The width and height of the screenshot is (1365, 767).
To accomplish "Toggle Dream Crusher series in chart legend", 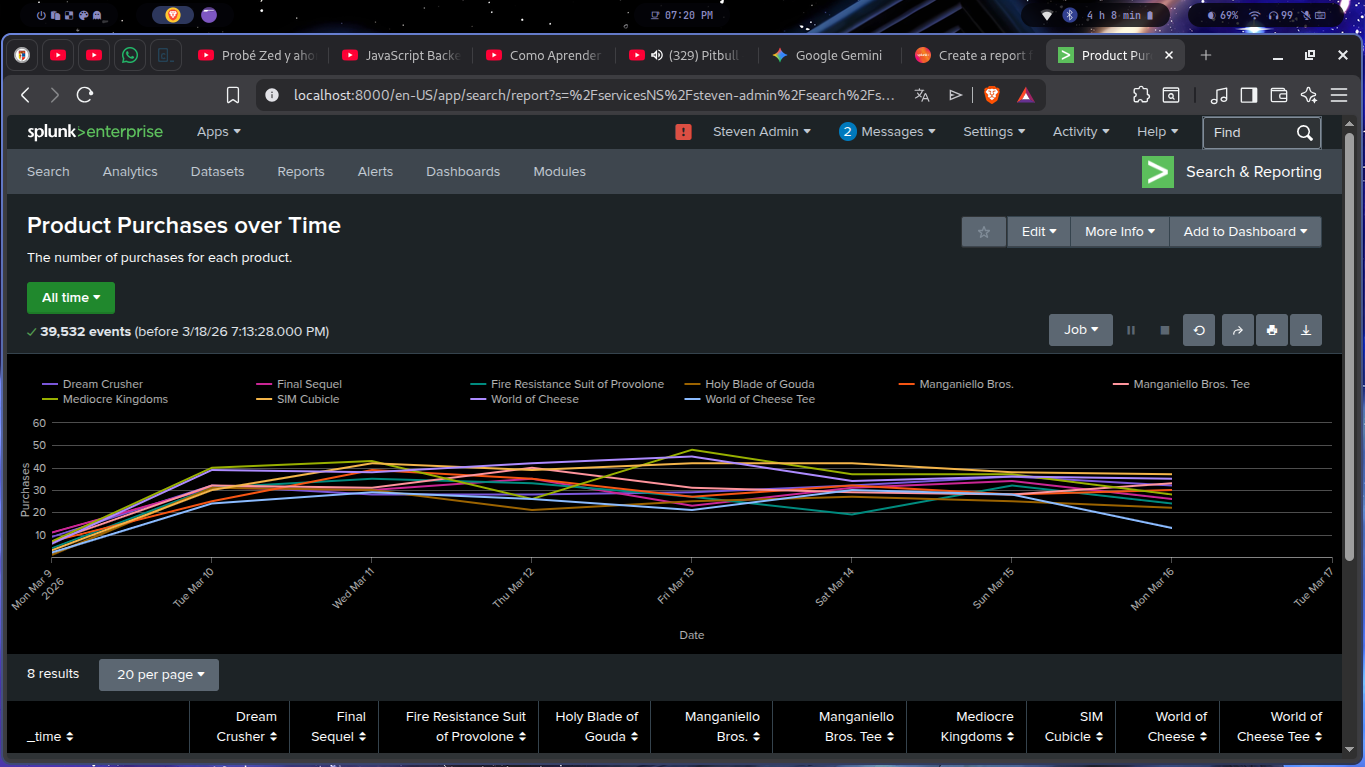I will tap(102, 384).
